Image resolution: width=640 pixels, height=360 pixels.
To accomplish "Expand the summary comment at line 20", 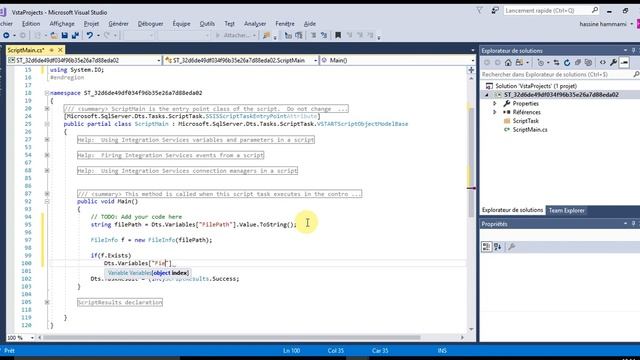I will click(x=47, y=109).
